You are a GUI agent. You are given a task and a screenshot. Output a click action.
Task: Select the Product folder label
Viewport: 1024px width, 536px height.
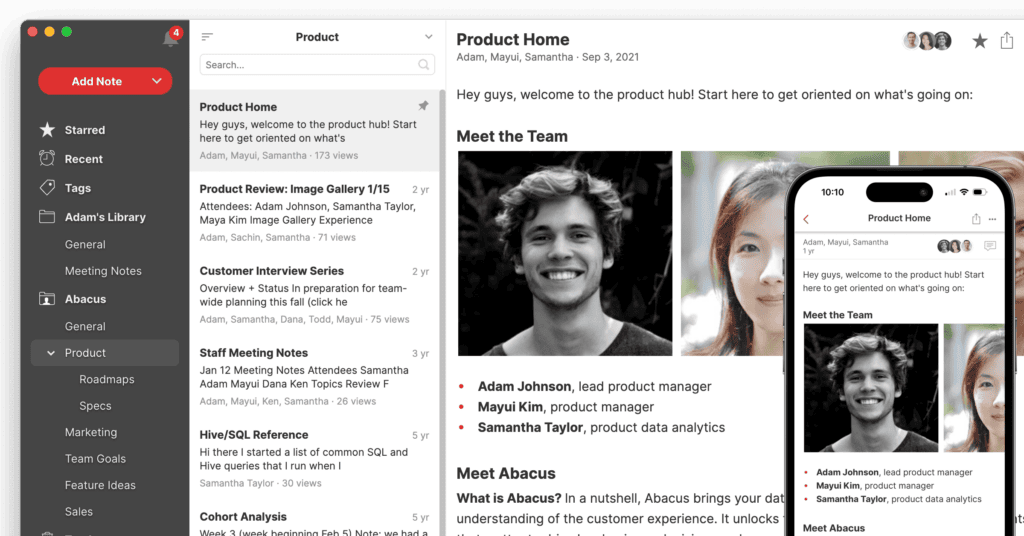click(x=85, y=353)
